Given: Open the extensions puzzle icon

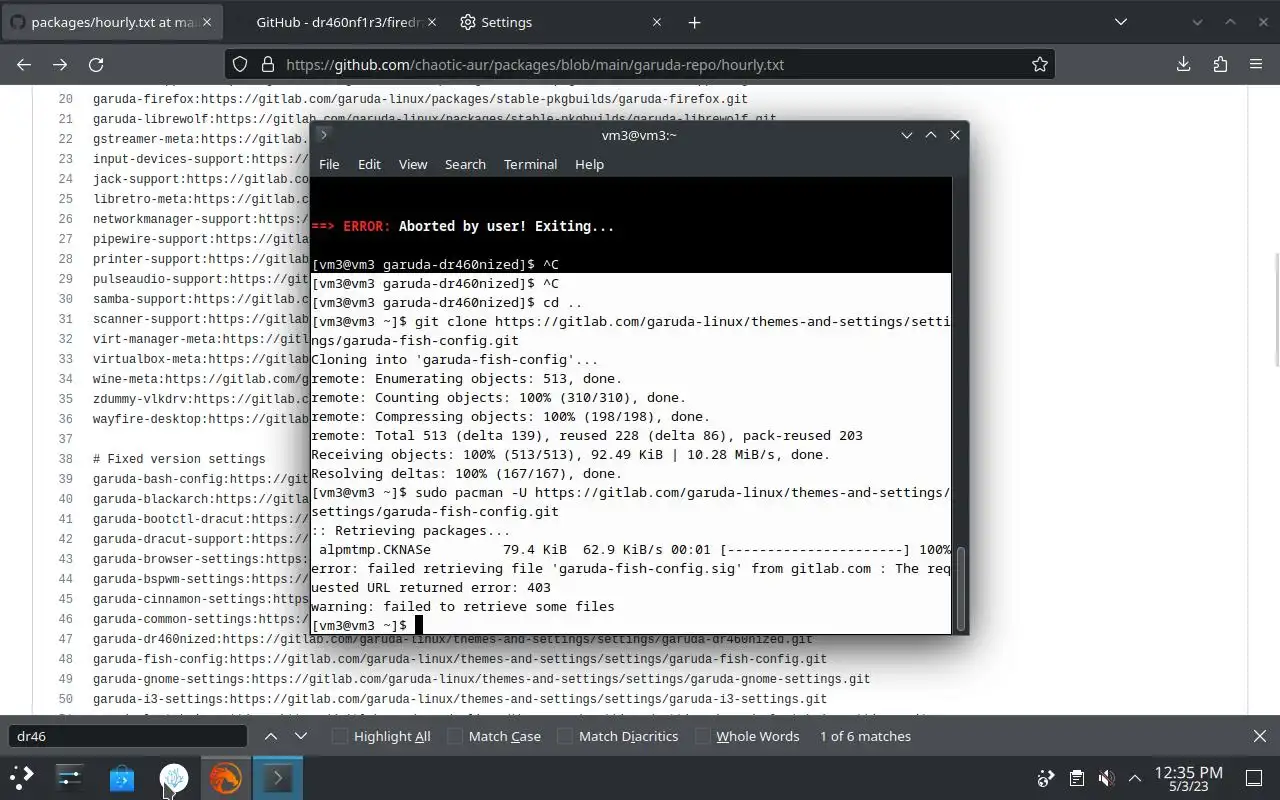Looking at the screenshot, I should (x=1220, y=64).
